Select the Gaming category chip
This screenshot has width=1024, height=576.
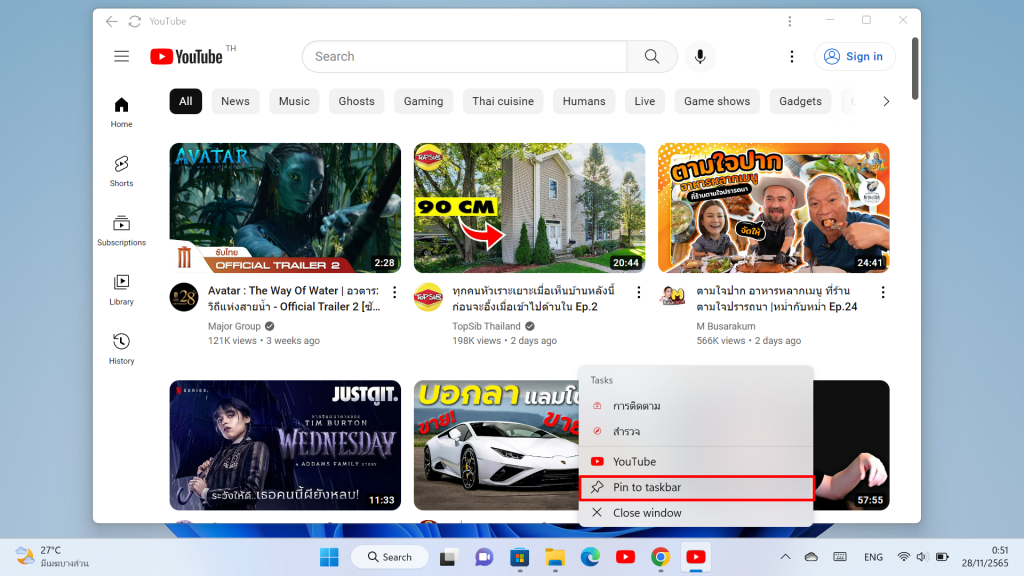point(423,101)
